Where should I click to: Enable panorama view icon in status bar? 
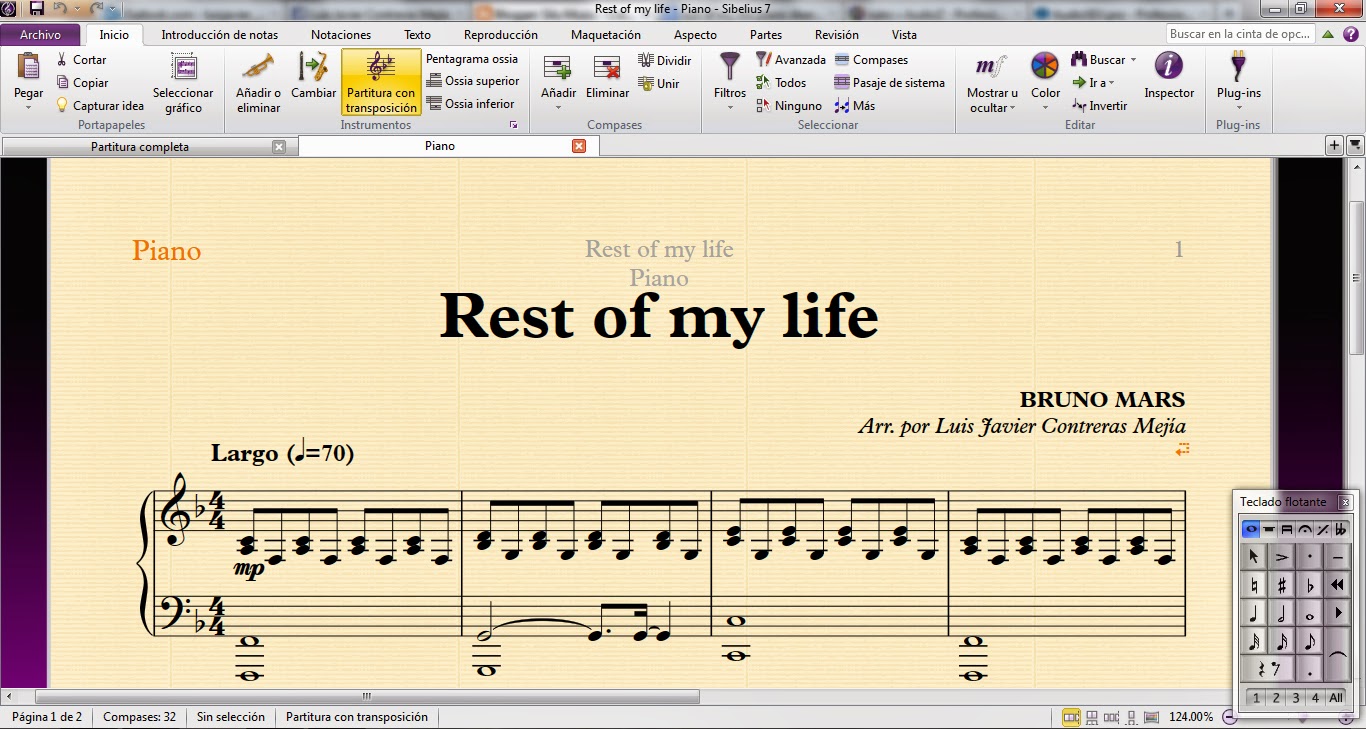click(1151, 717)
